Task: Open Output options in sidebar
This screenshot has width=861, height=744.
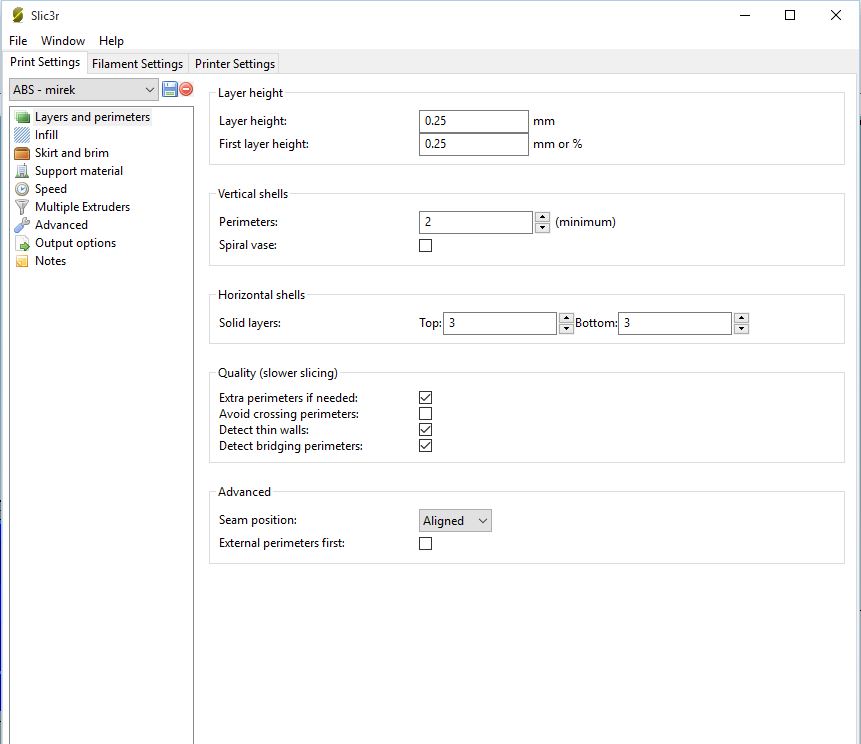Action: coord(75,243)
